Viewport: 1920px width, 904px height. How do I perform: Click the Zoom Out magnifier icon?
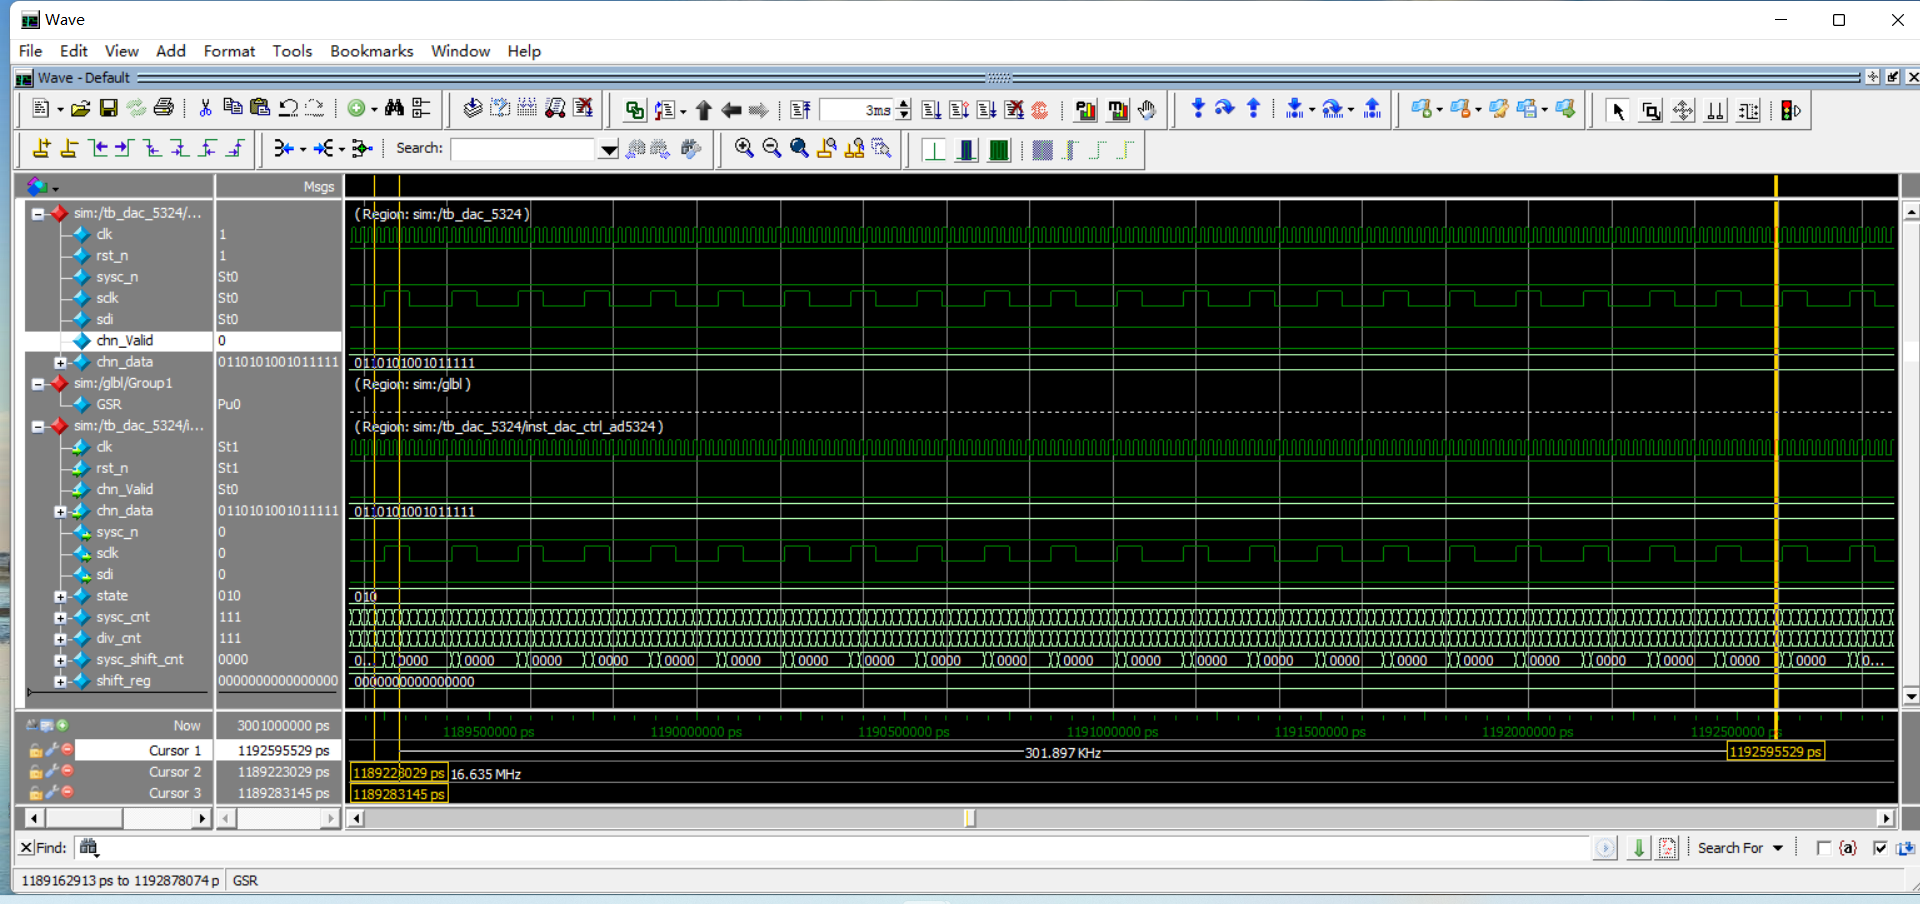tap(771, 148)
